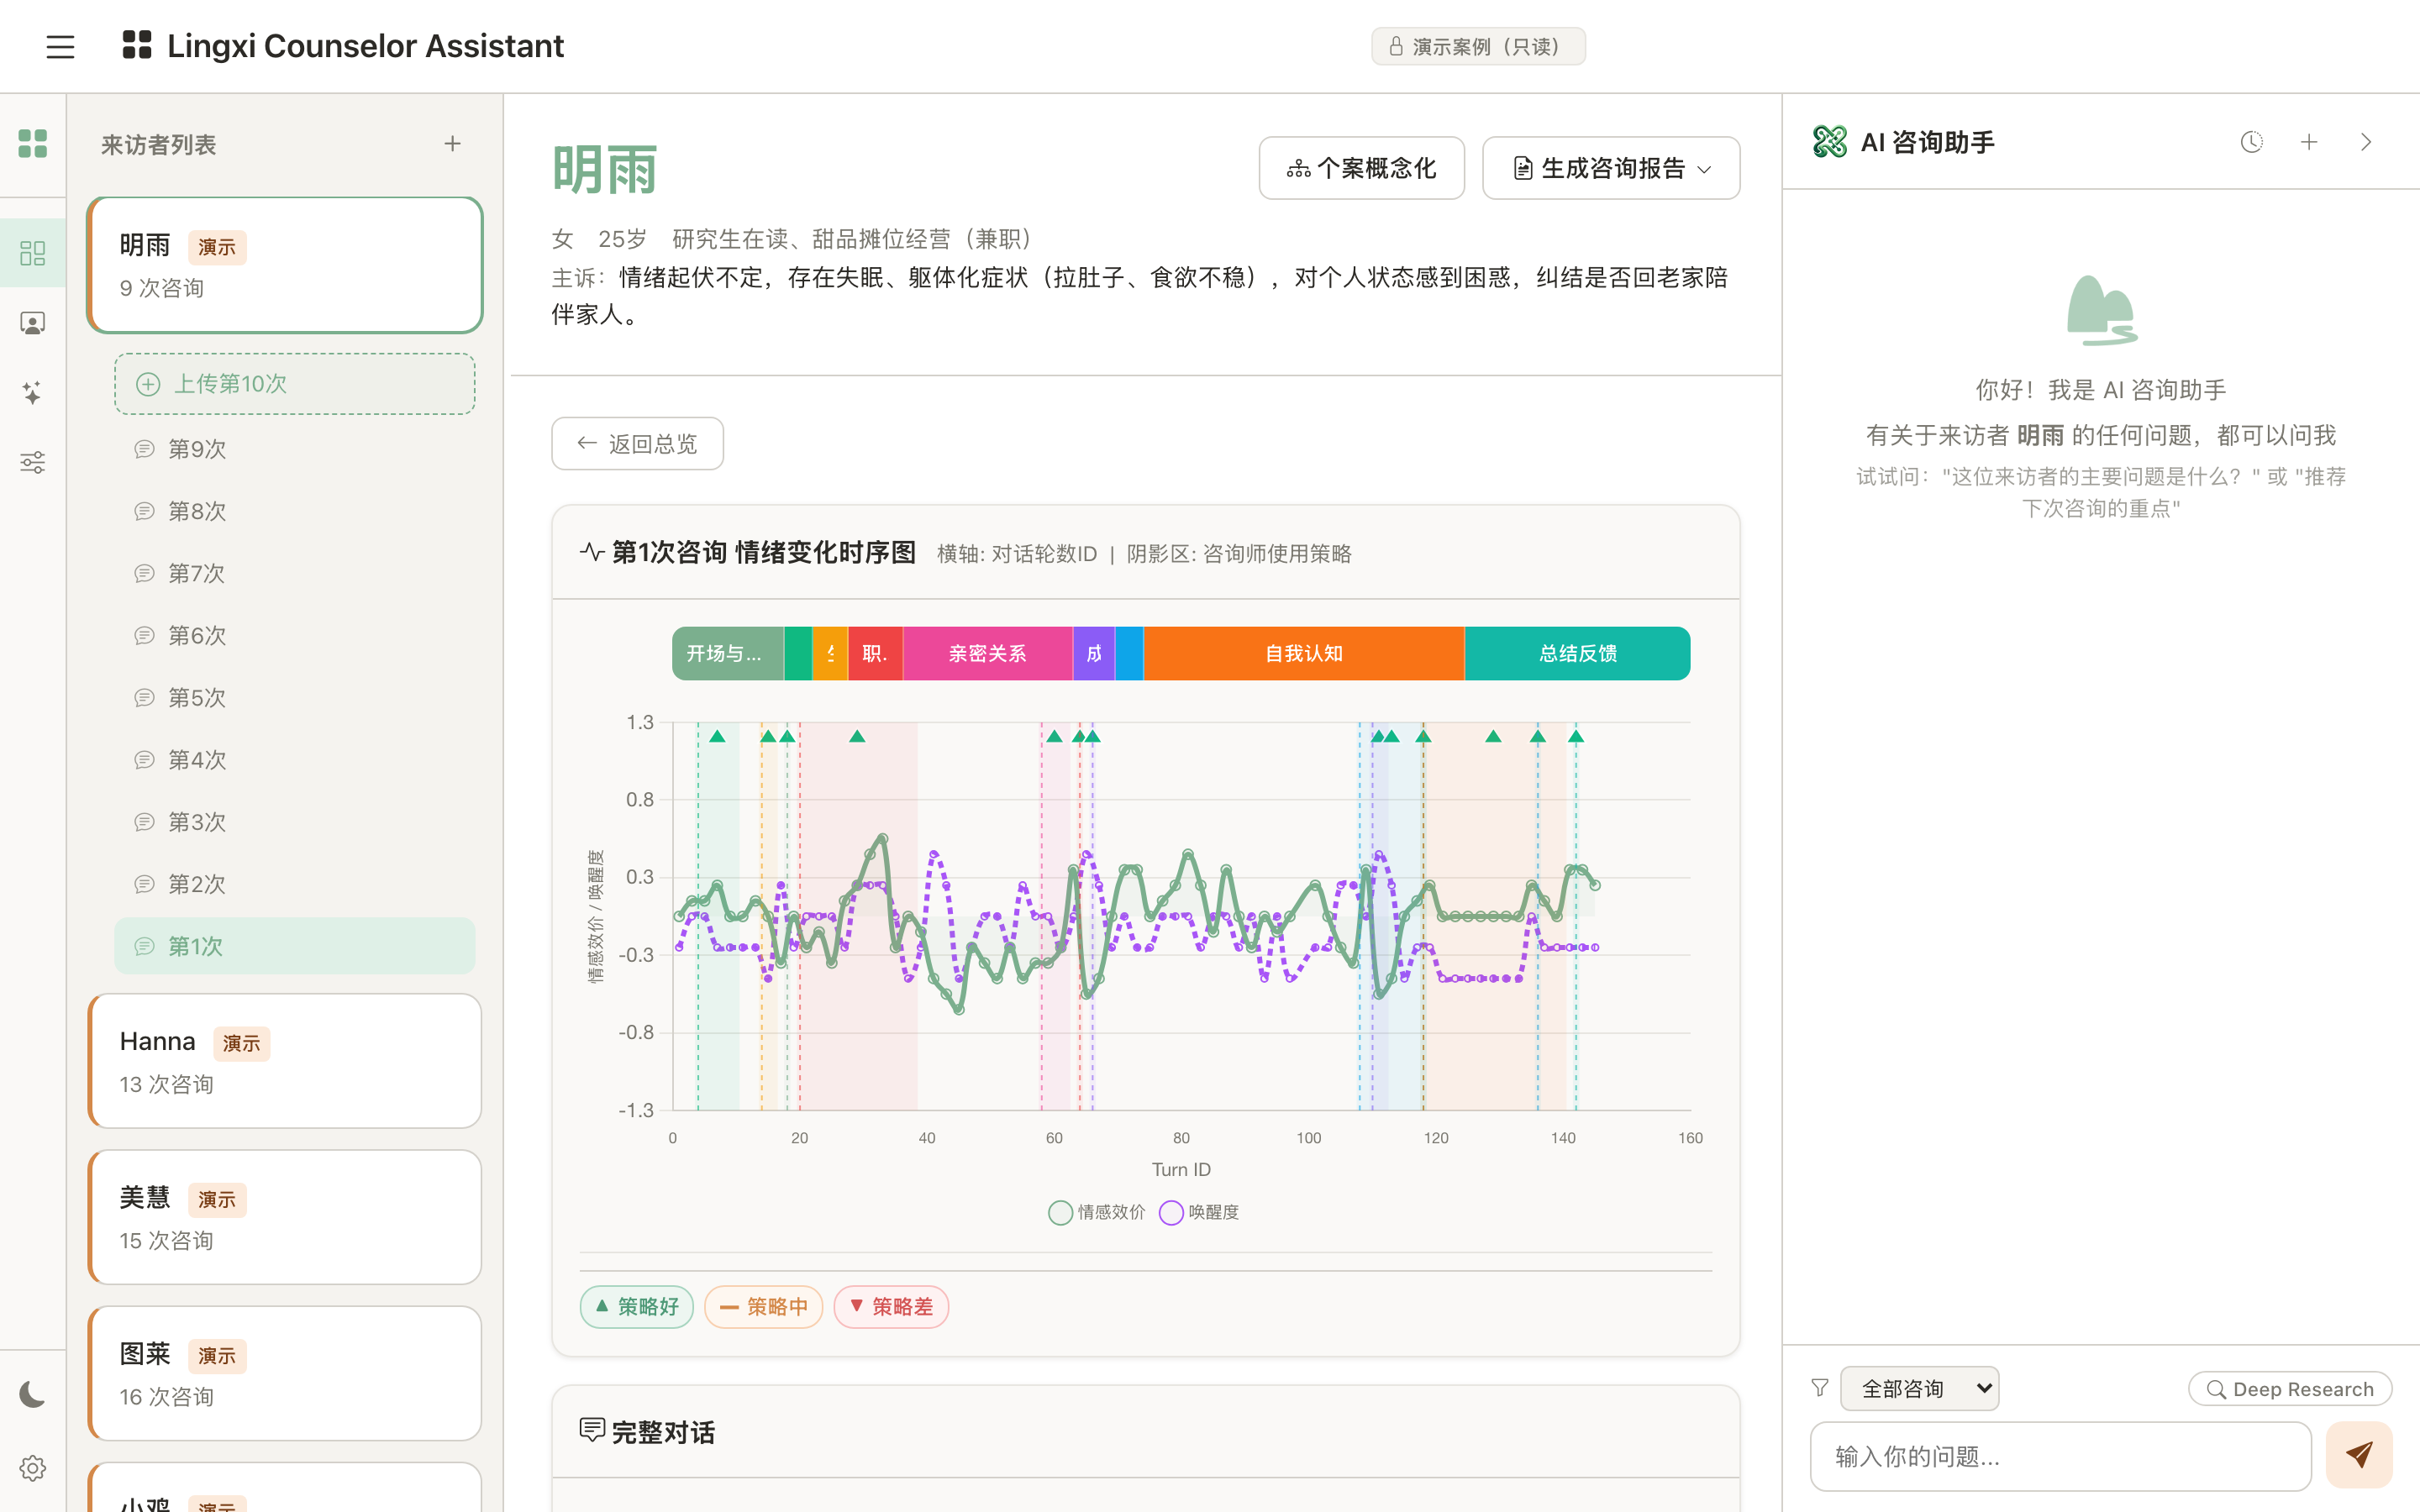Start new AI assistant chat
The width and height of the screenshot is (2420, 1512).
pos(2309,142)
